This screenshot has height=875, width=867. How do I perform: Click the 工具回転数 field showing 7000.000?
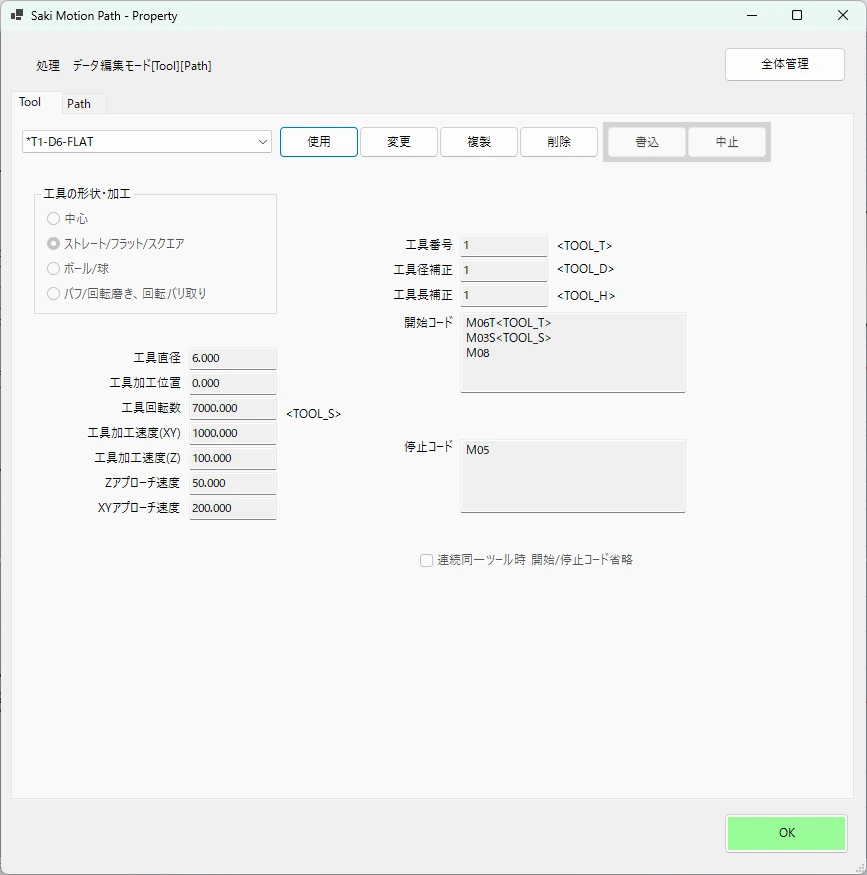pos(233,408)
